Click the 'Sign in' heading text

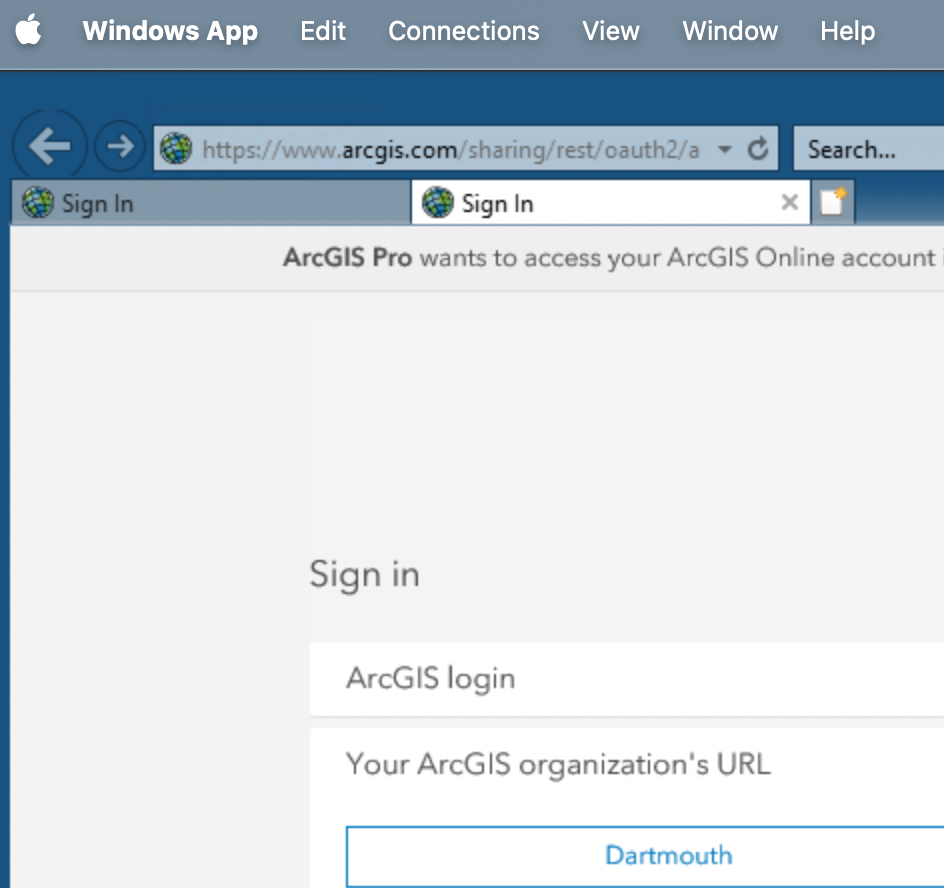tap(364, 574)
